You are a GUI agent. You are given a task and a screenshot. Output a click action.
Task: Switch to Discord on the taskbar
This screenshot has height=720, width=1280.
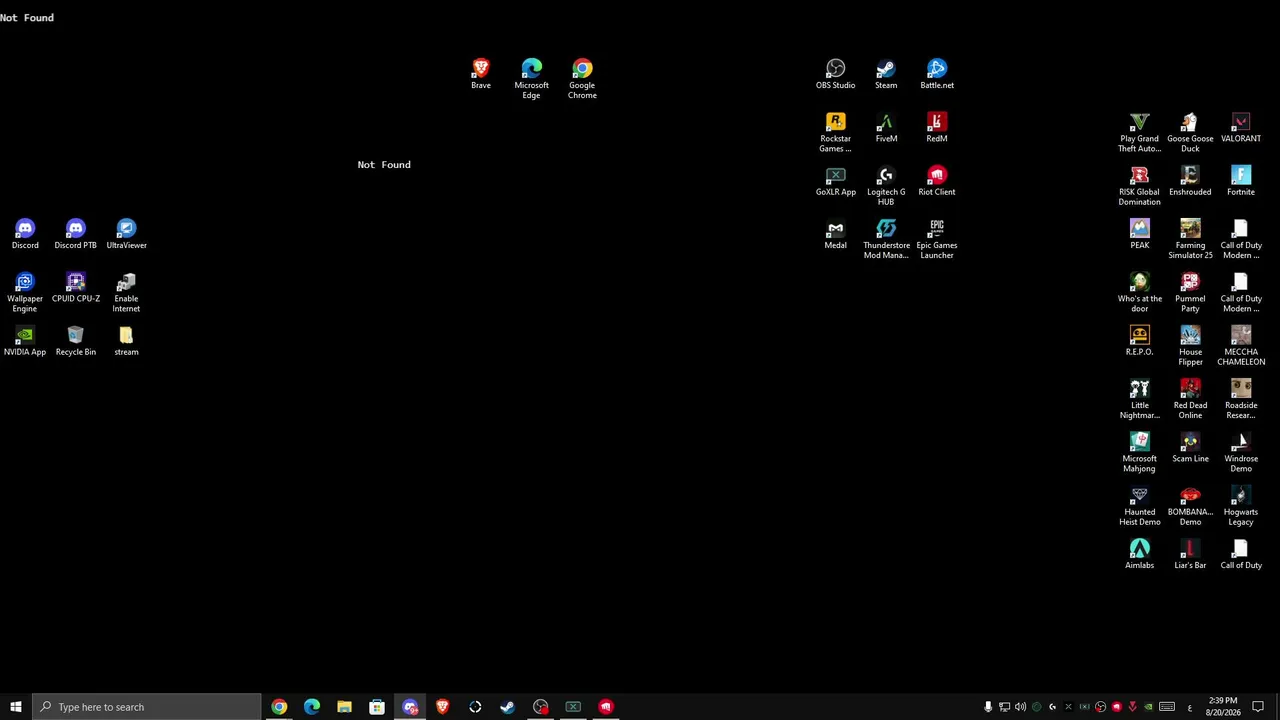410,707
